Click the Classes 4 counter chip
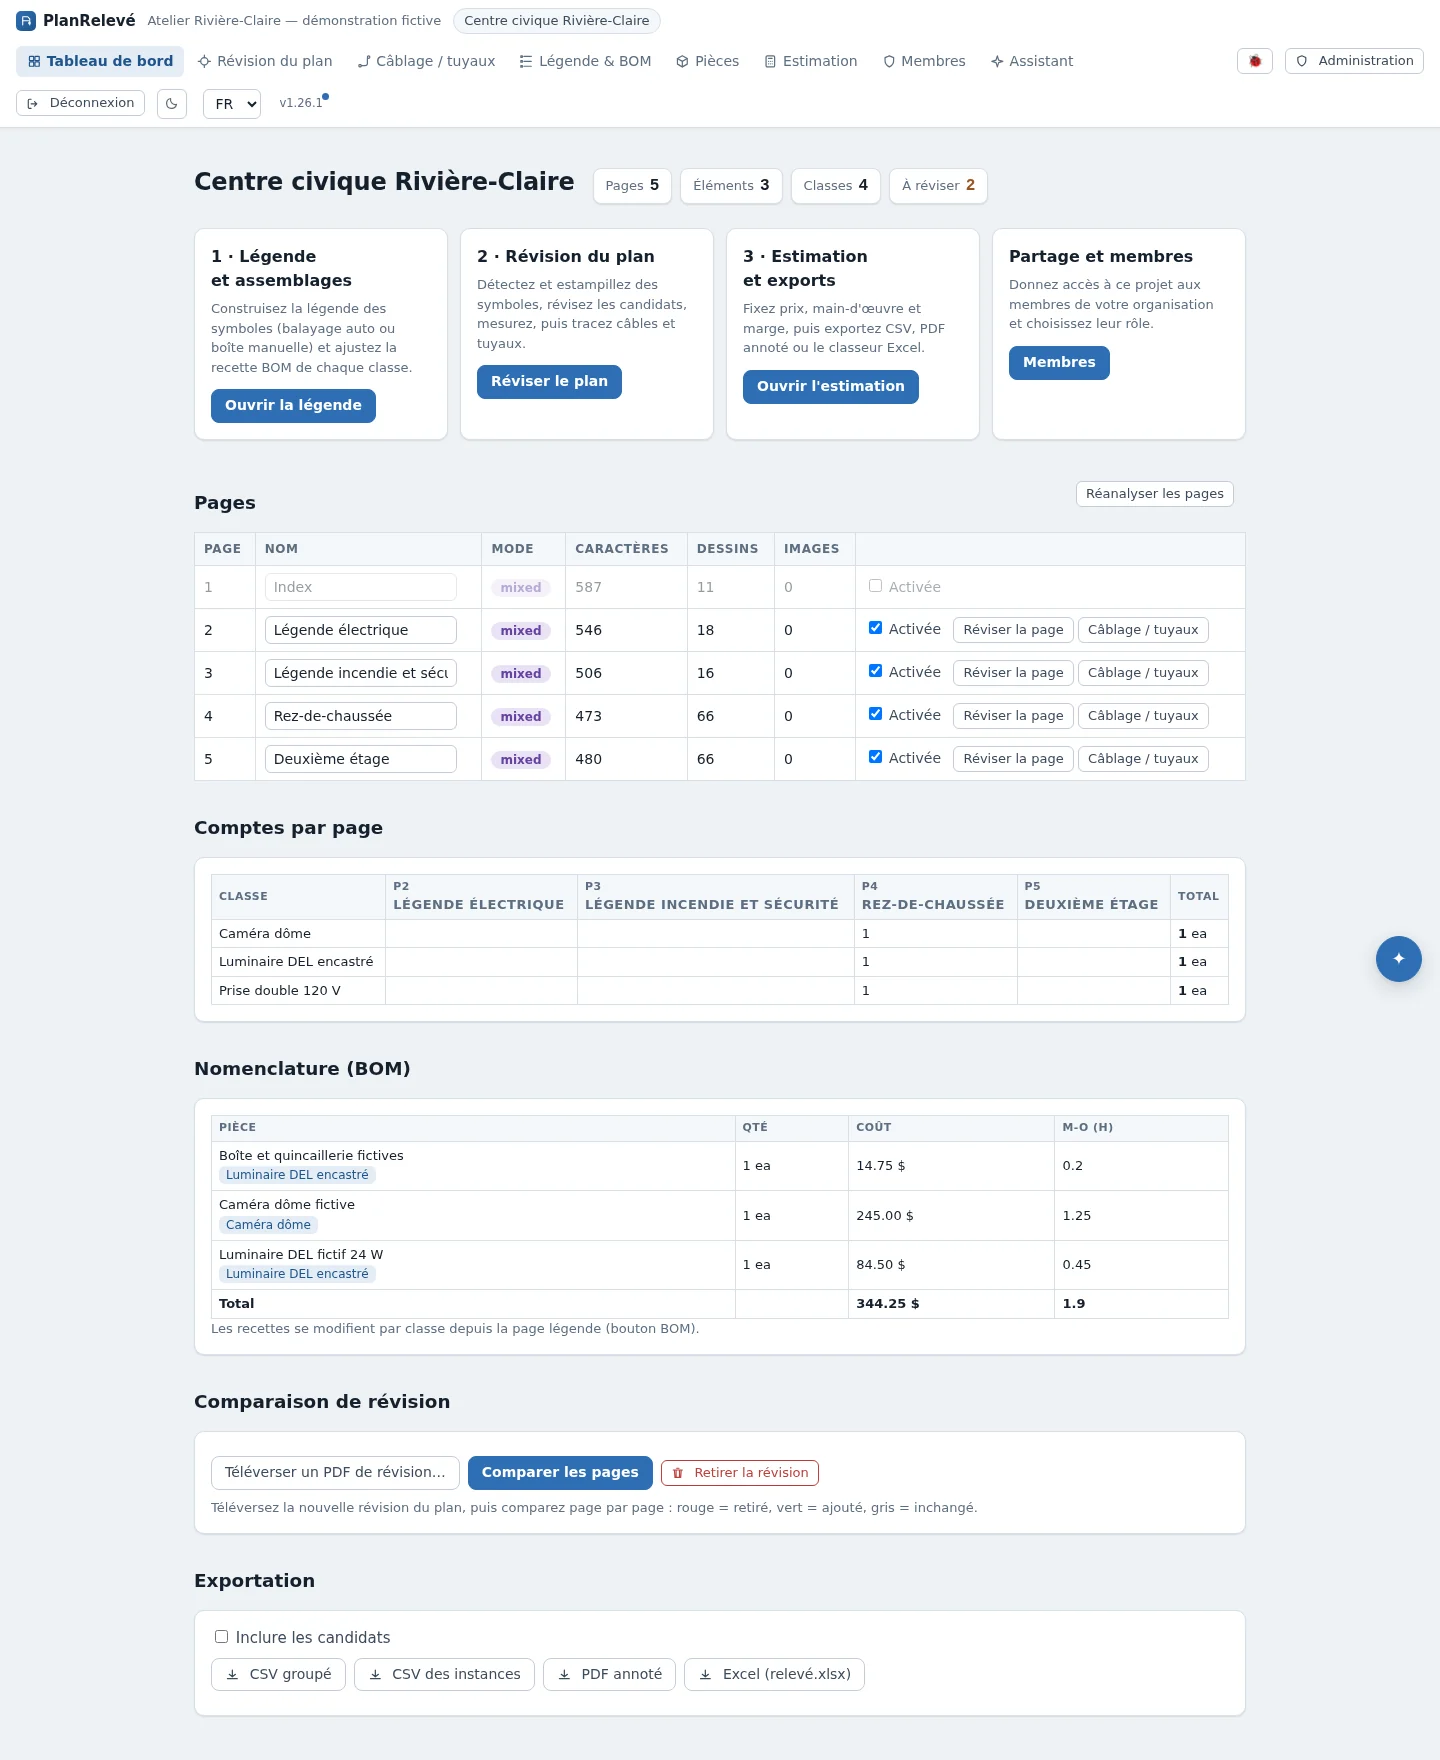 tap(835, 186)
